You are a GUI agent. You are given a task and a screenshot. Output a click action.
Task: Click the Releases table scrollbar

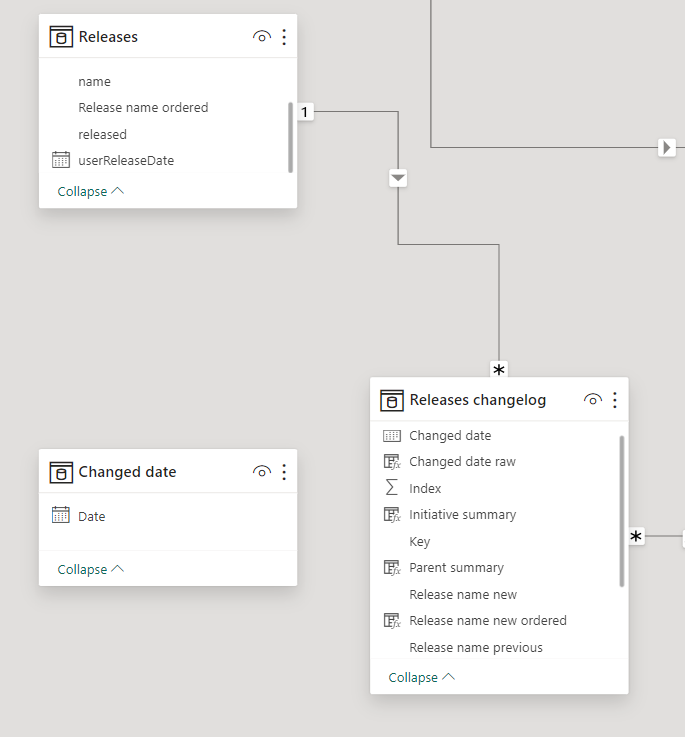(291, 137)
